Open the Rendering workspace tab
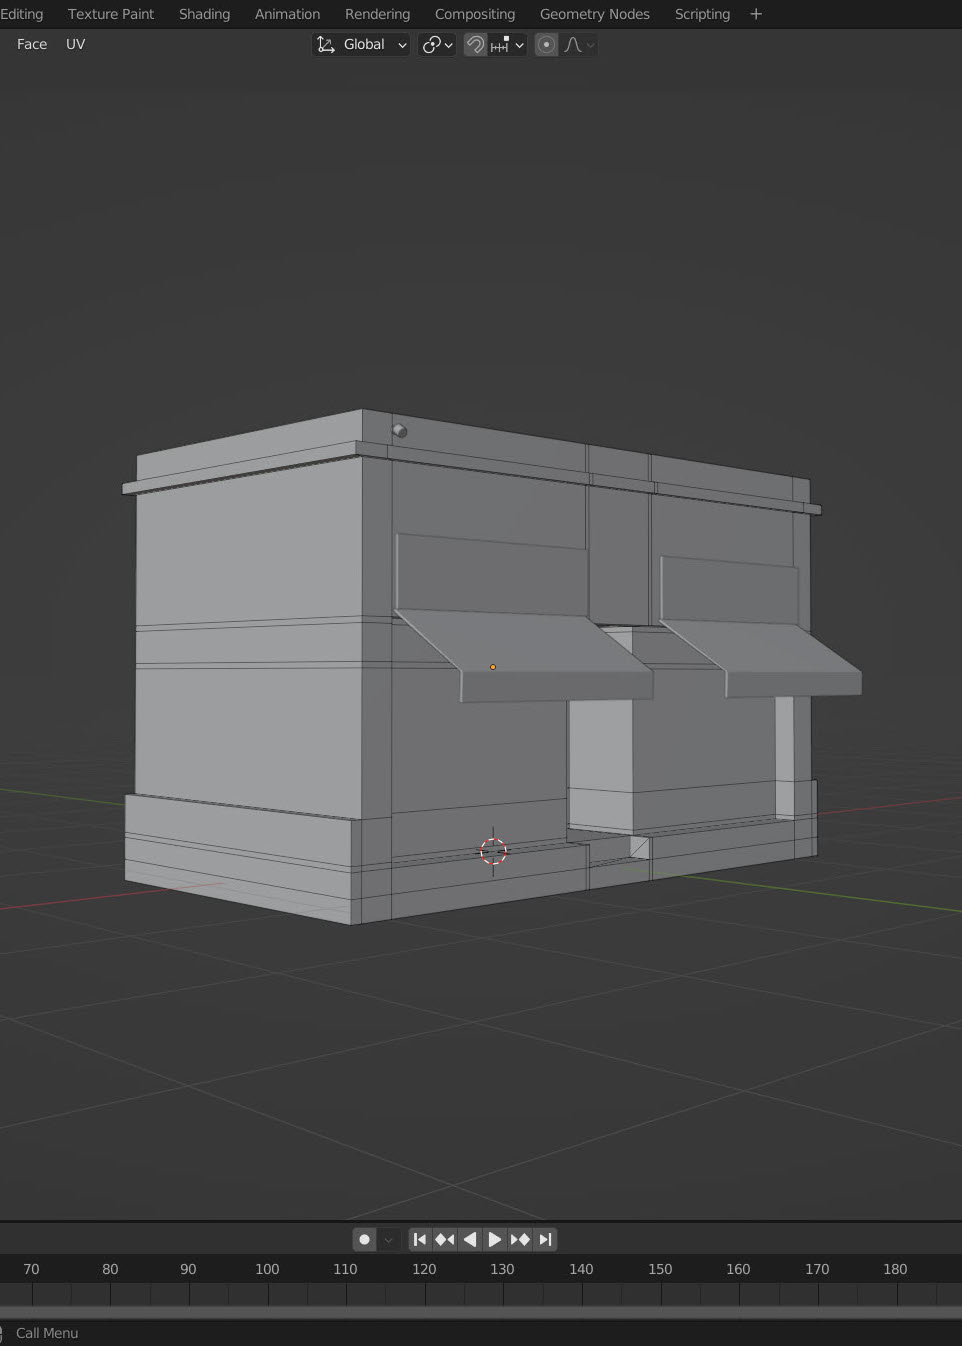 tap(377, 14)
